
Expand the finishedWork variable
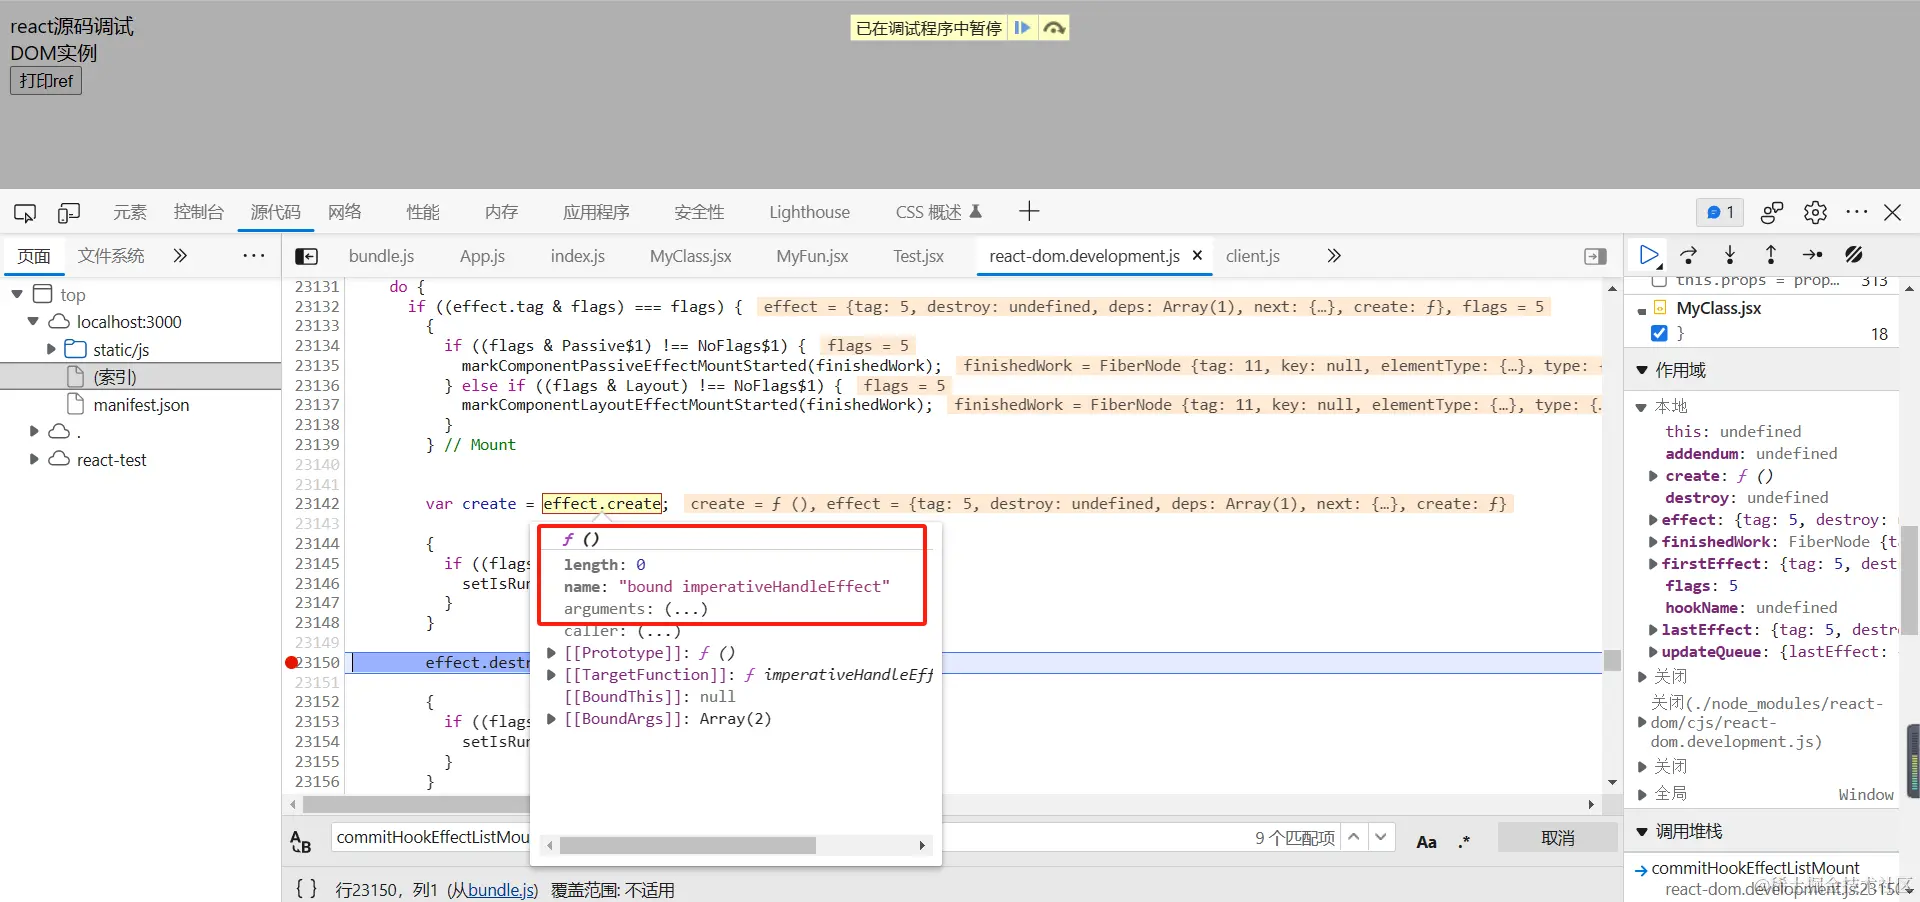(1653, 542)
